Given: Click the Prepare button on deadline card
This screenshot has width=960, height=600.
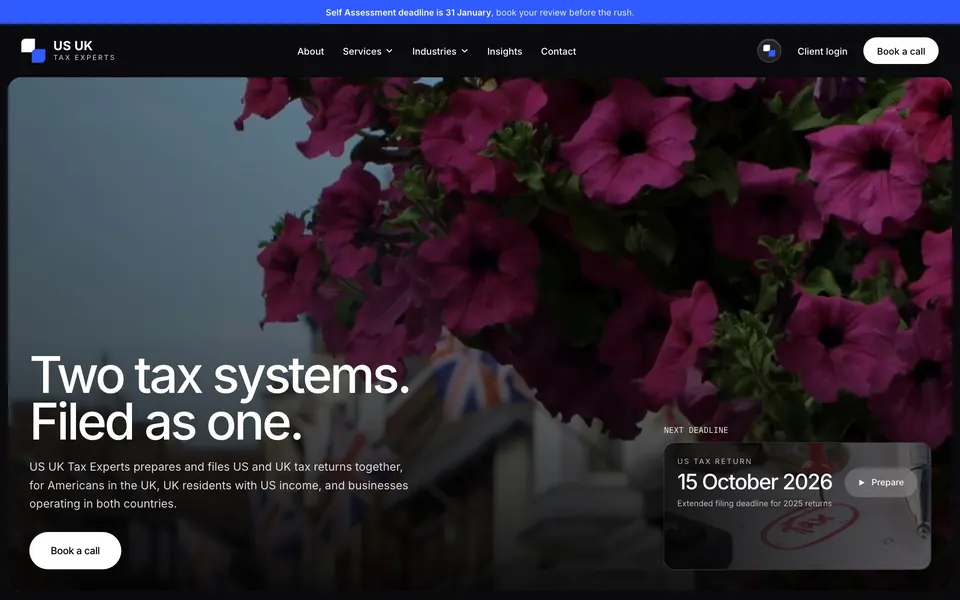Looking at the screenshot, I should [x=881, y=482].
